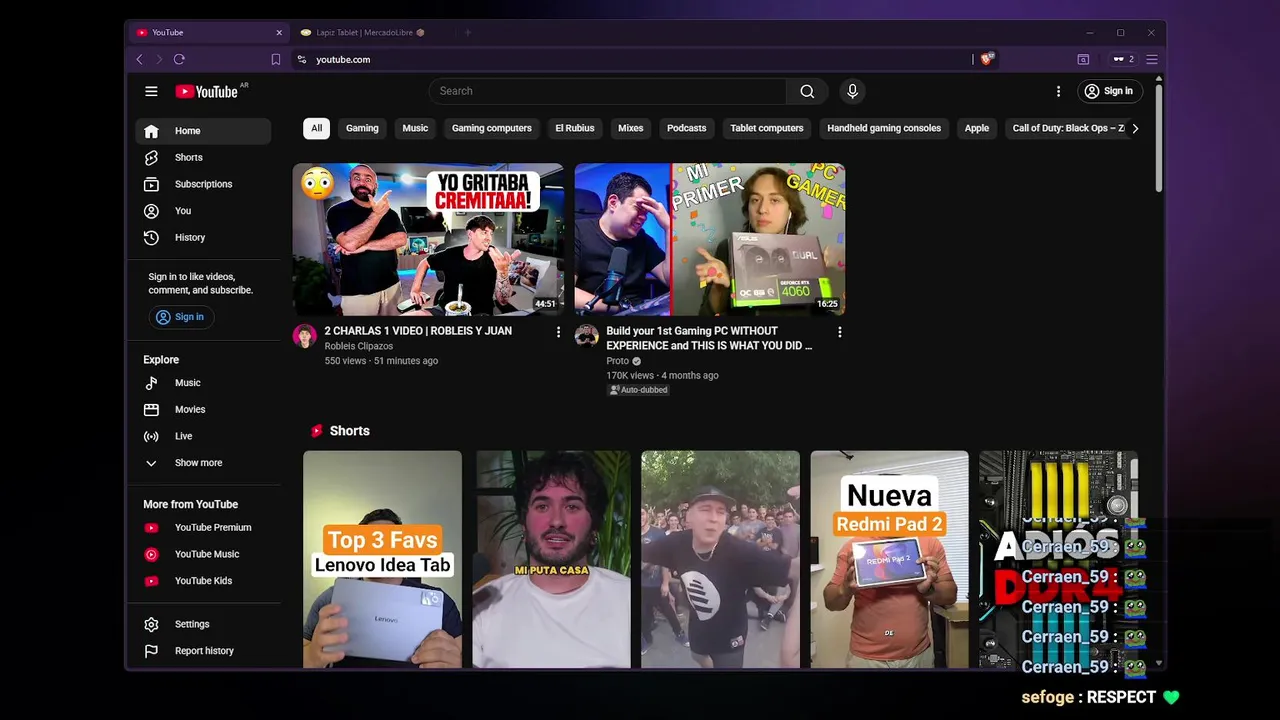The image size is (1280, 720).
Task: Open Subscriptions in the sidebar
Action: click(x=203, y=184)
